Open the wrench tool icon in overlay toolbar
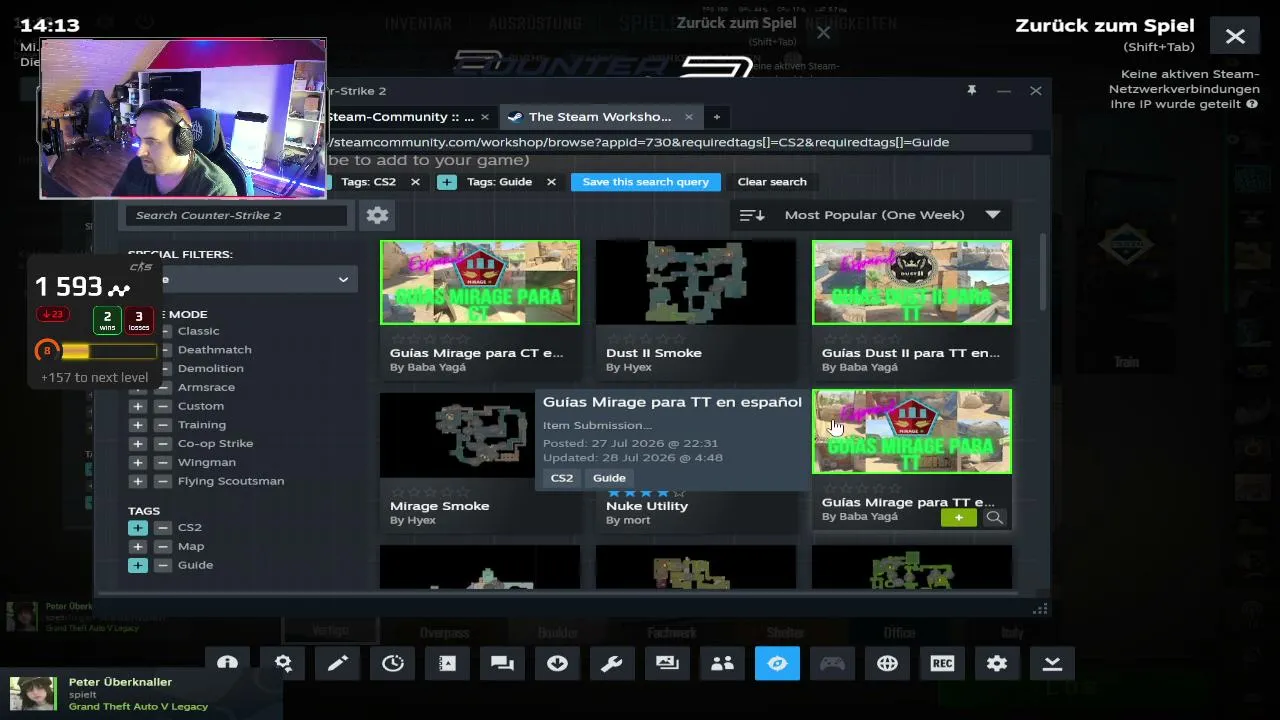Image resolution: width=1280 pixels, height=720 pixels. click(x=612, y=664)
